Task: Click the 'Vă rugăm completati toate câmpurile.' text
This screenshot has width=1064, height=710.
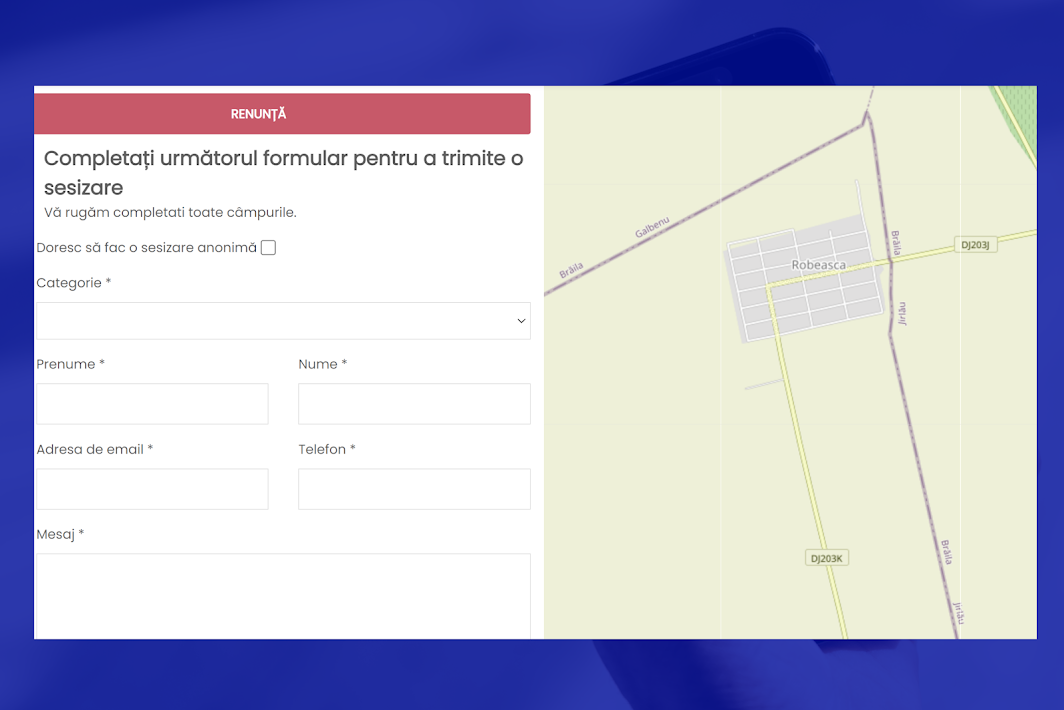Action: click(x=170, y=212)
